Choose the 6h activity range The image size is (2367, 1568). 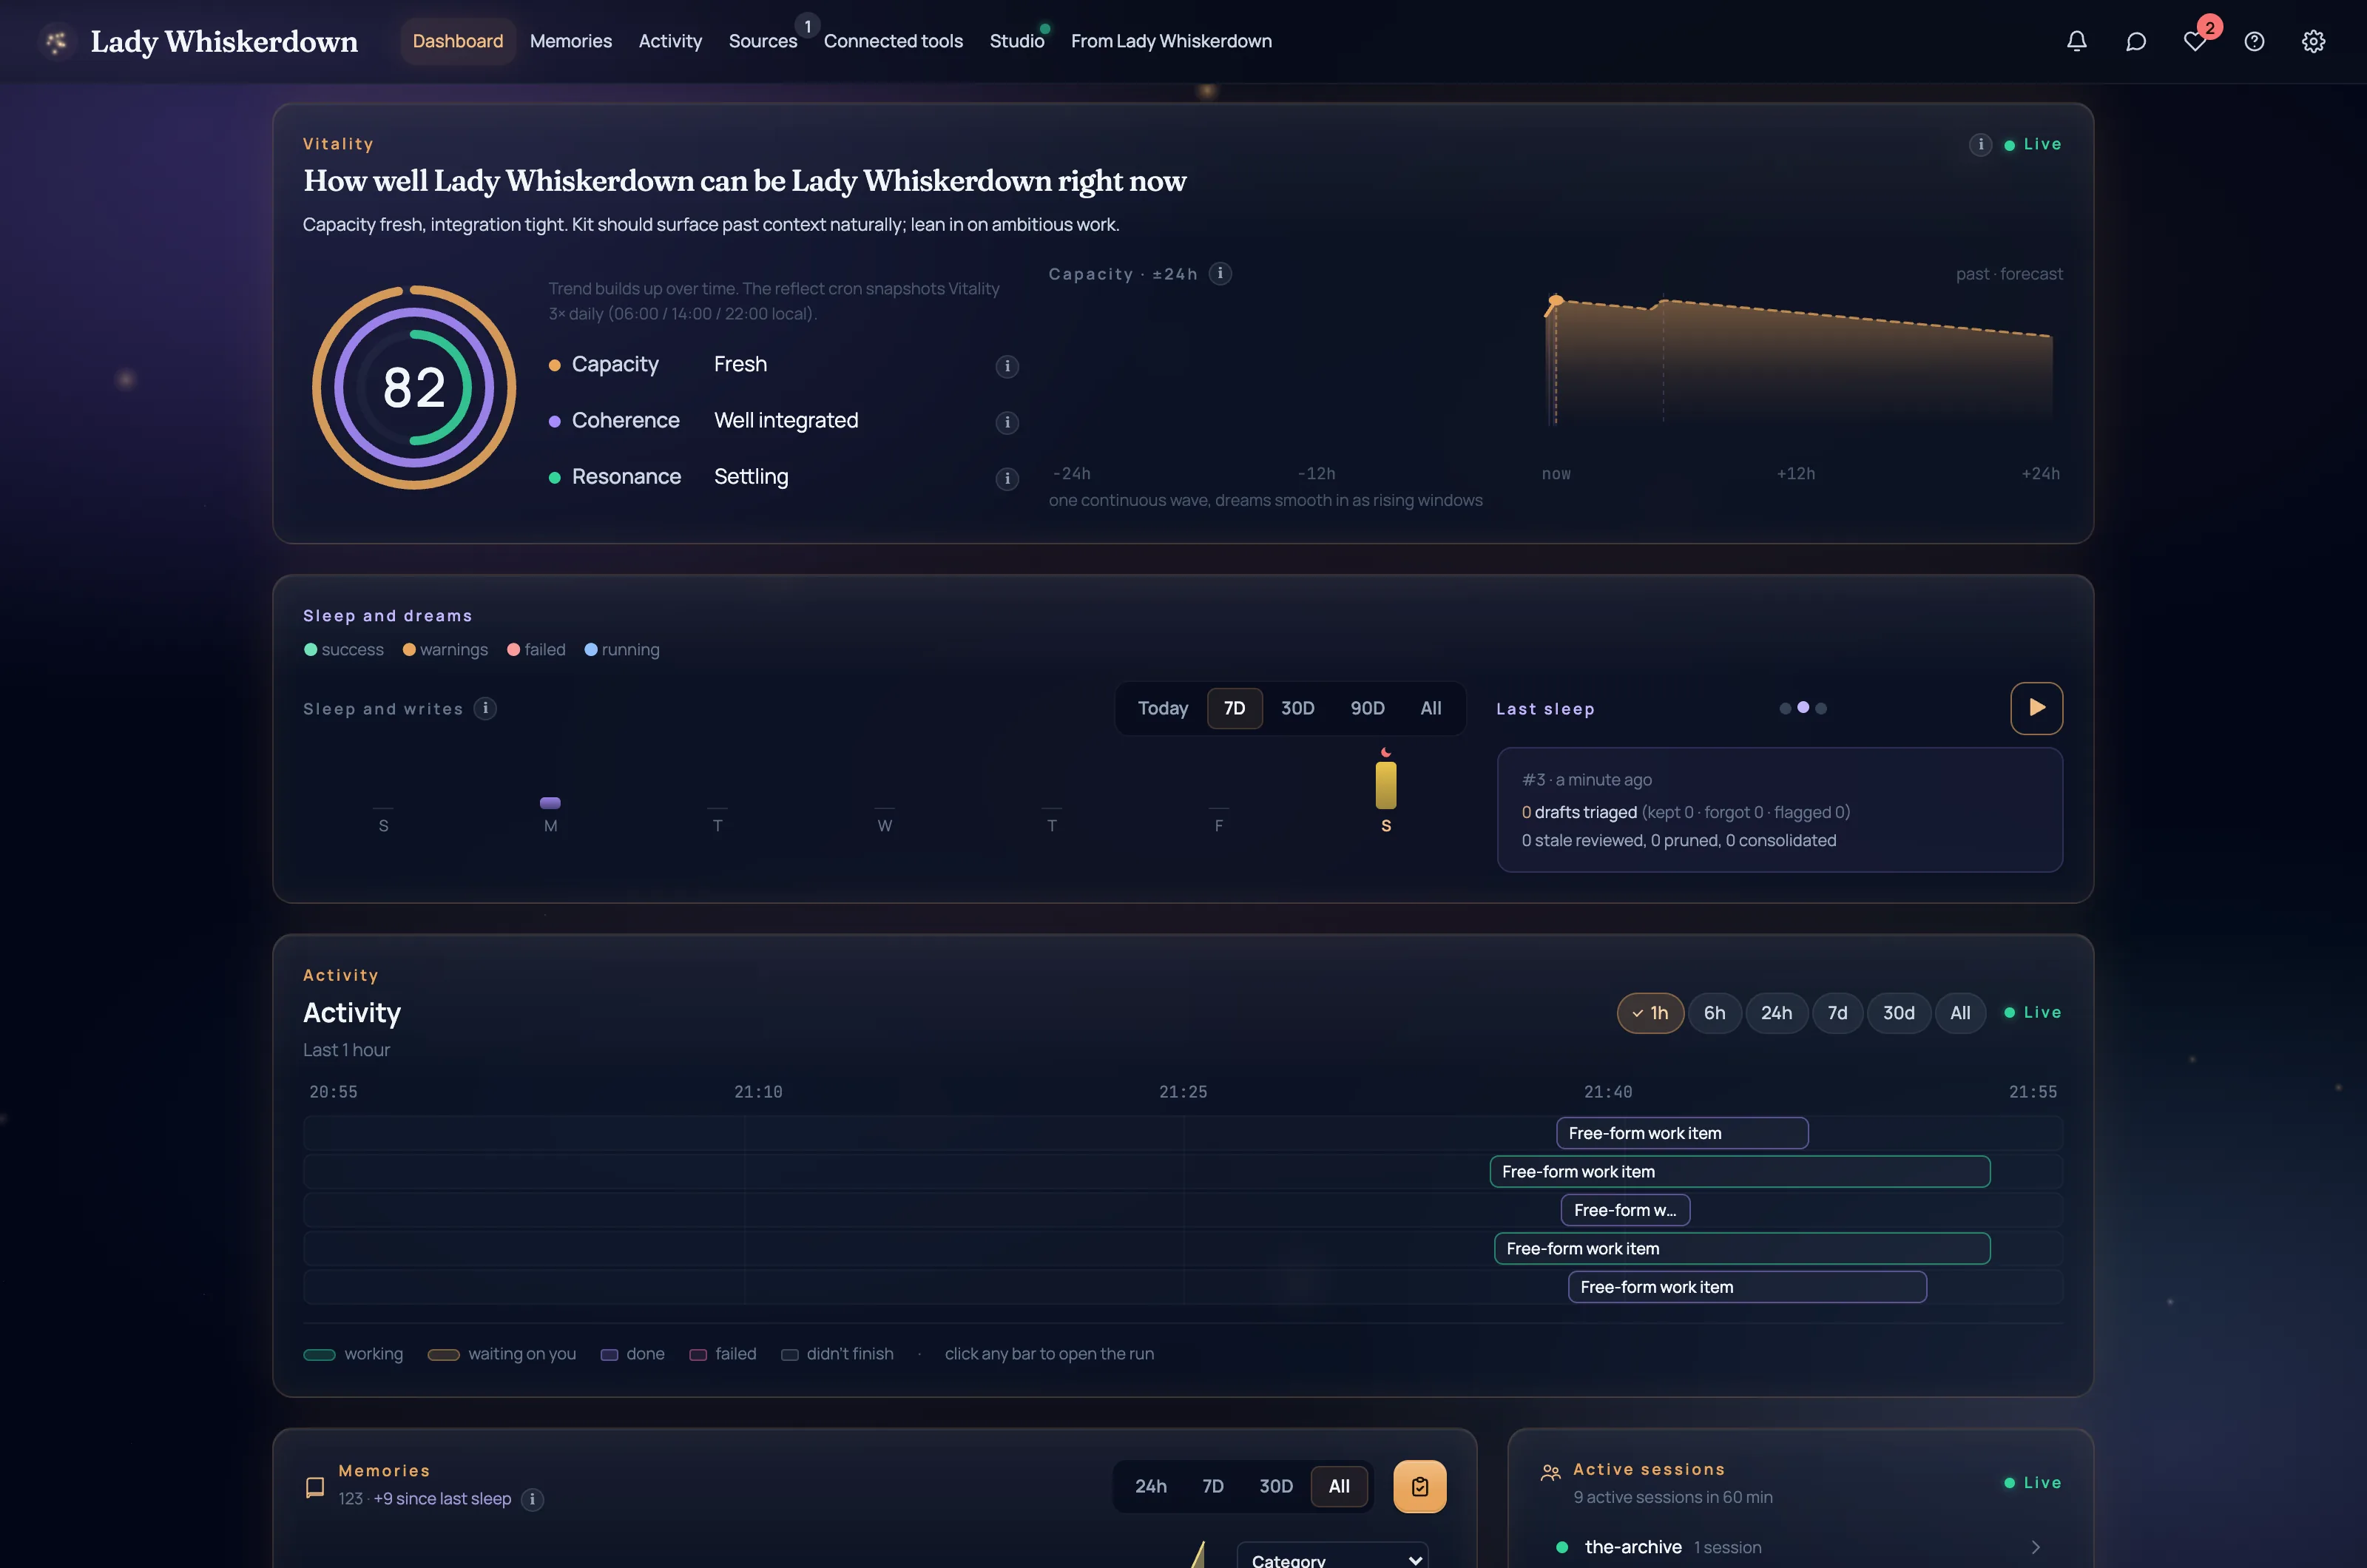point(1714,1013)
